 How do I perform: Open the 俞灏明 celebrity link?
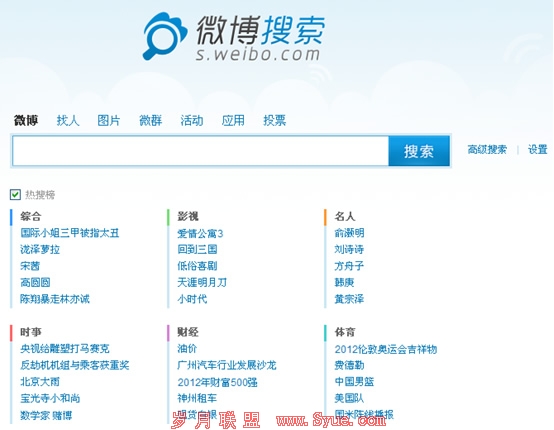(349, 233)
